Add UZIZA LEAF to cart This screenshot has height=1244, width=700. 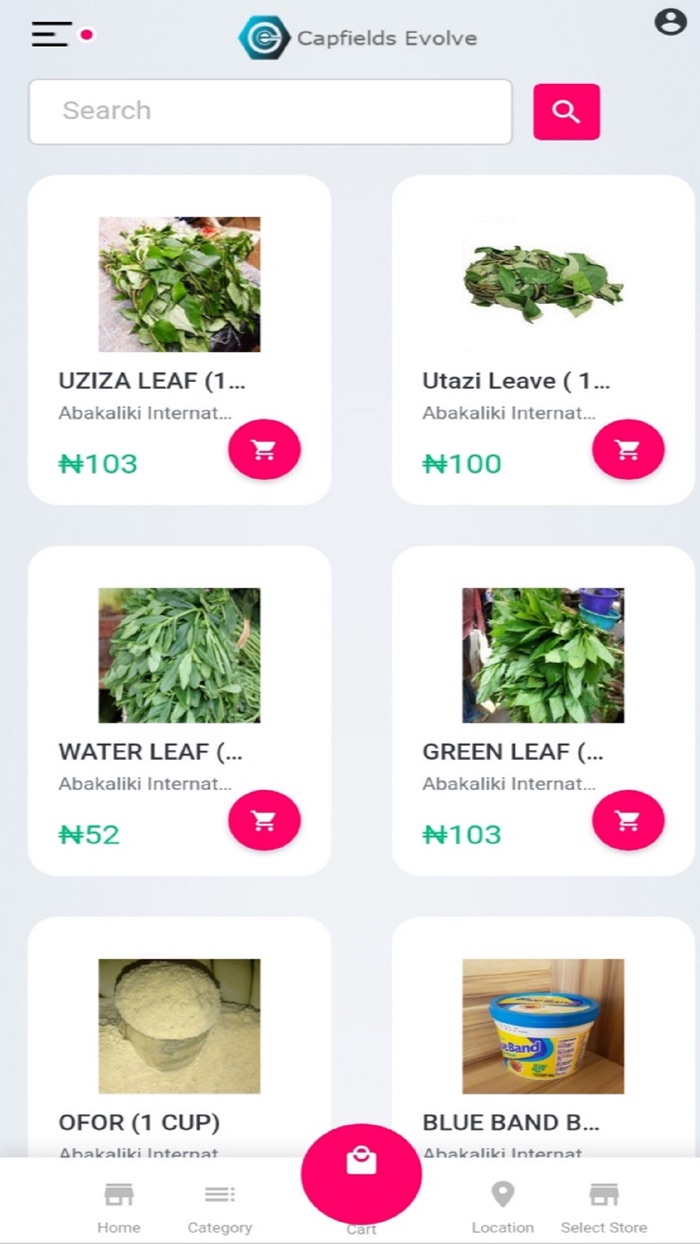tap(264, 450)
